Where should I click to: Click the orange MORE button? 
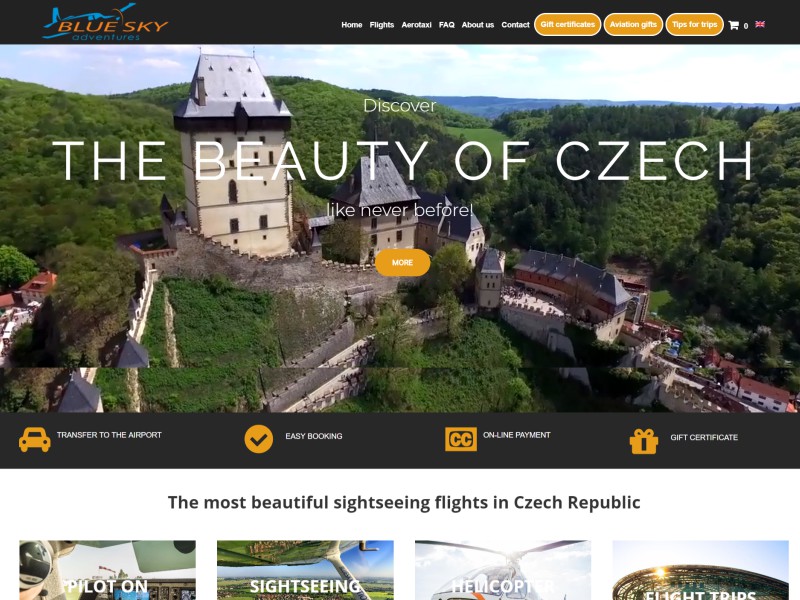(x=403, y=262)
